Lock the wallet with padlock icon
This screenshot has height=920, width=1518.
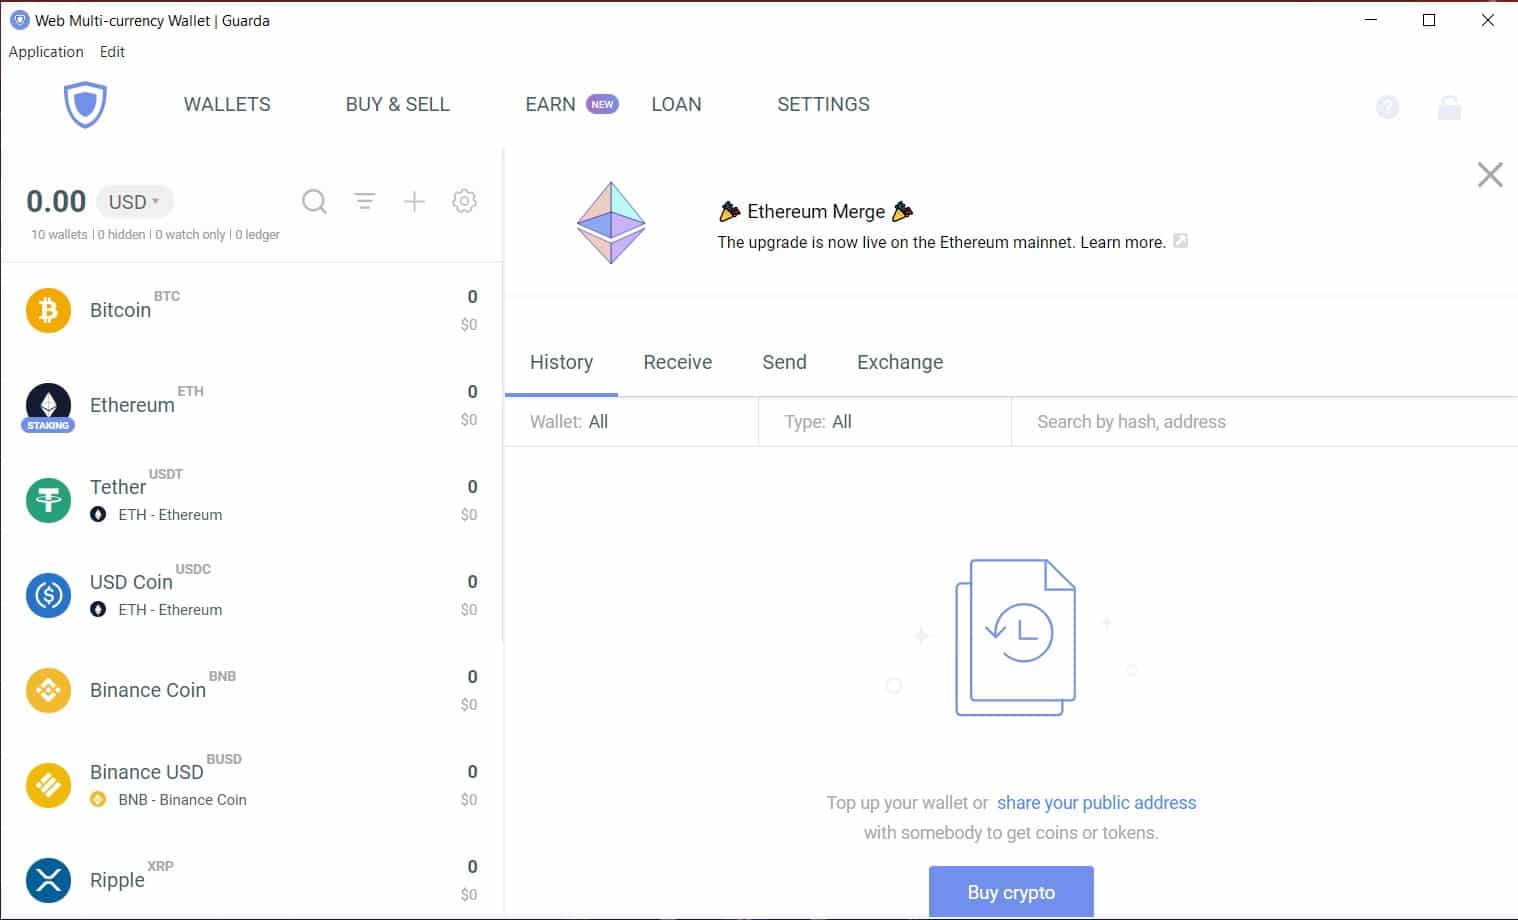pyautogui.click(x=1449, y=107)
